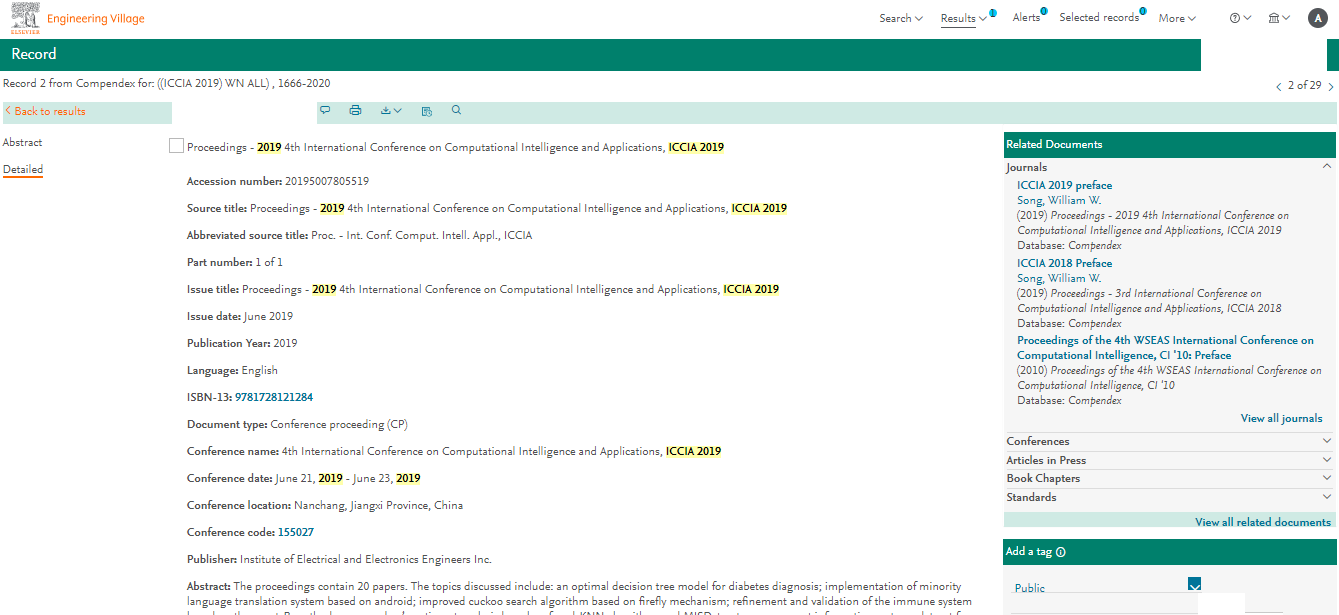Open Selected records
This screenshot has height=615, width=1339.
[1098, 18]
